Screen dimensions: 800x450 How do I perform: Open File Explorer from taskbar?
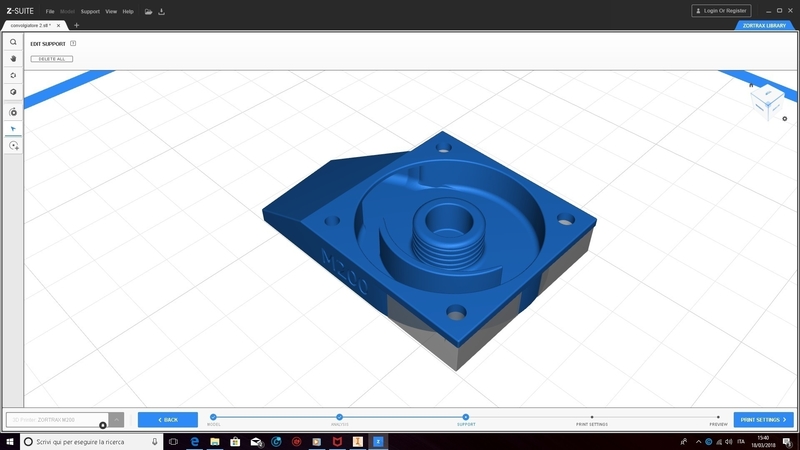(215, 442)
